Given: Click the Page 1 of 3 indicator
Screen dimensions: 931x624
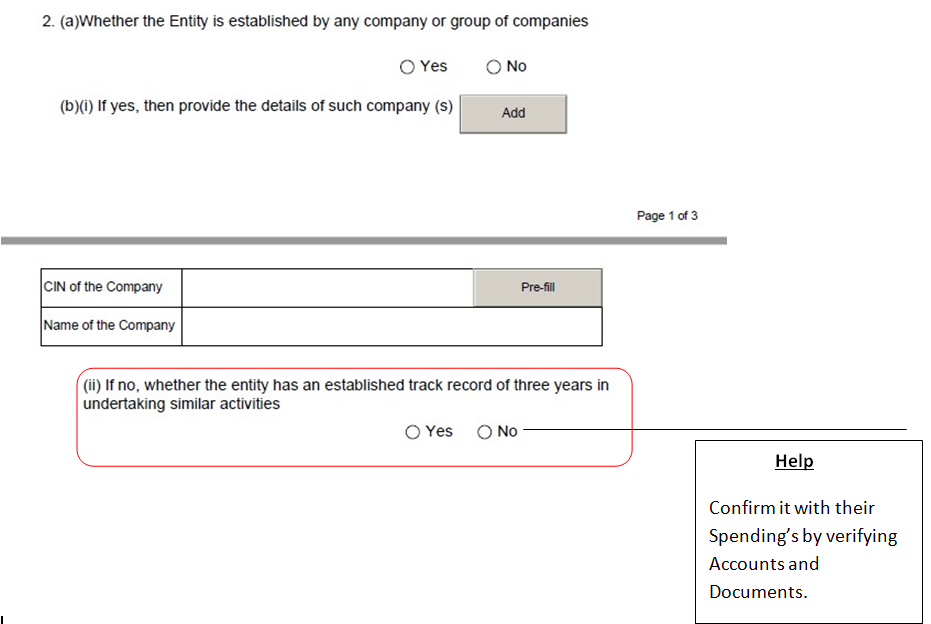Looking at the screenshot, I should pos(667,216).
